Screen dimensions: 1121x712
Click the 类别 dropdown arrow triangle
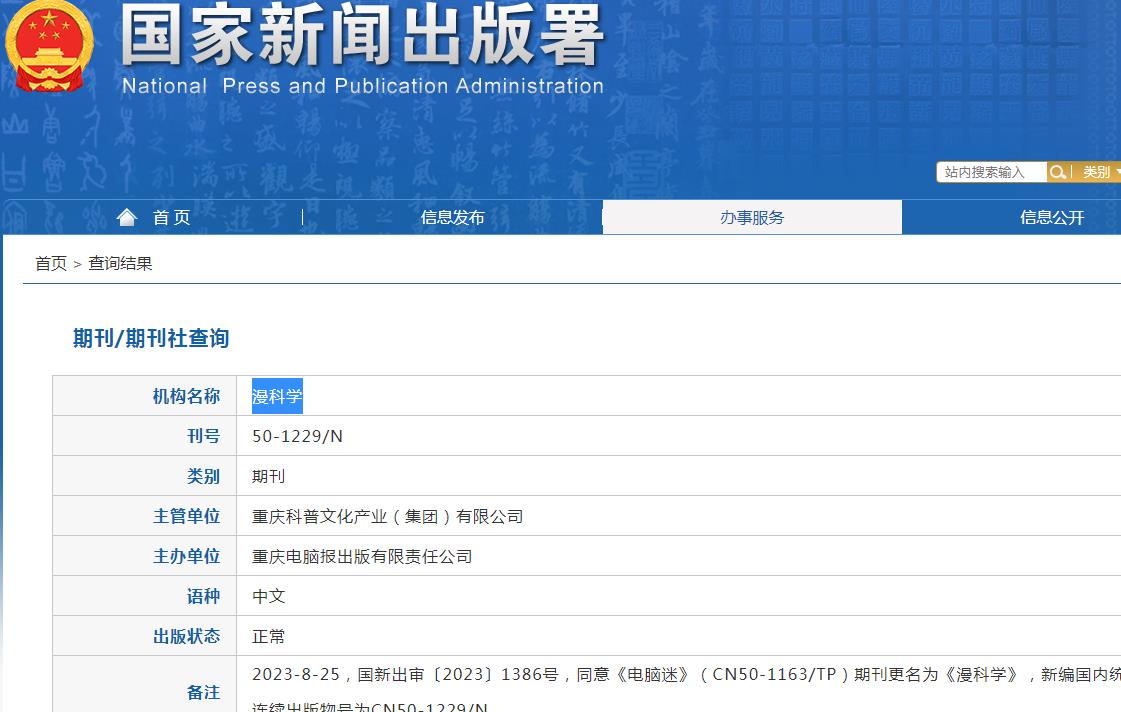point(1115,172)
